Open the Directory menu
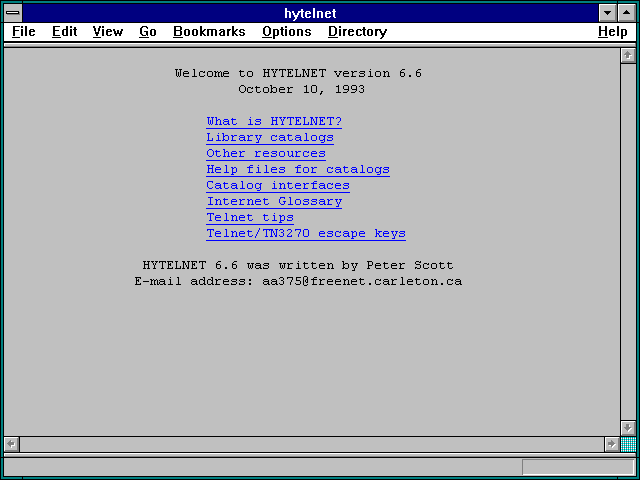Viewport: 640px width, 480px height. (358, 31)
